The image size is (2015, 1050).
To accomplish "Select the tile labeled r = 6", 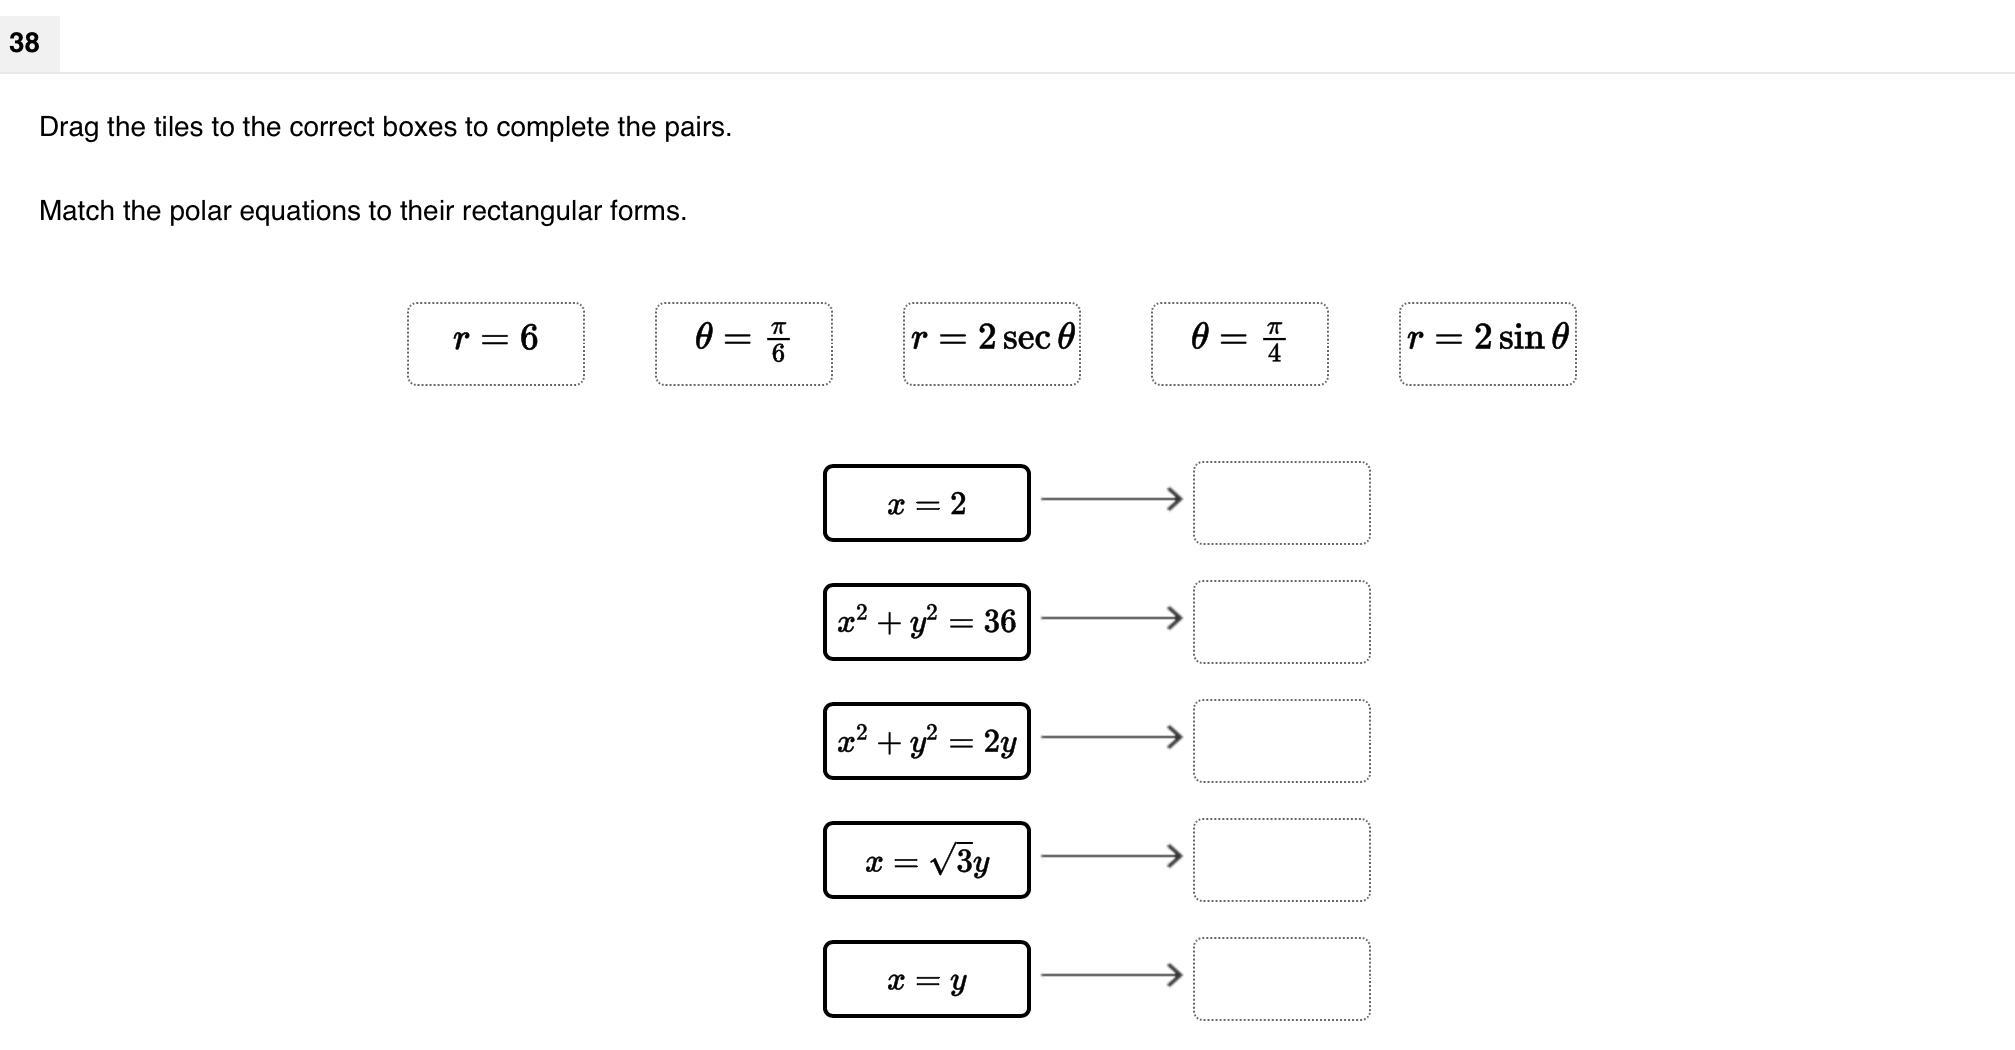I will click(x=495, y=340).
